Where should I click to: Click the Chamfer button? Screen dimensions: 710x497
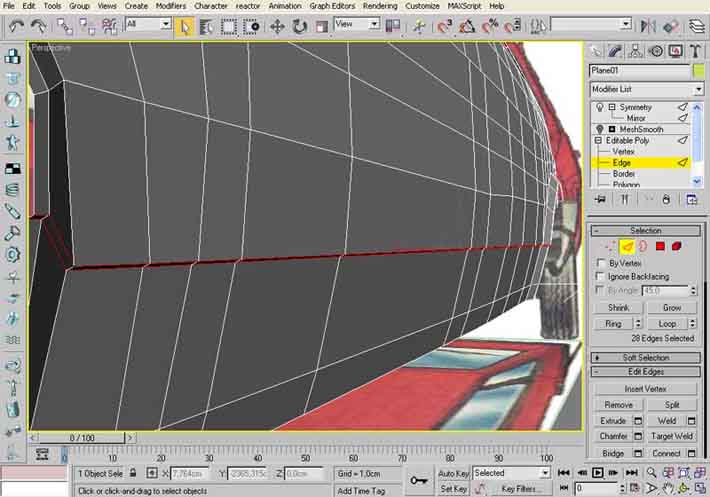point(613,437)
